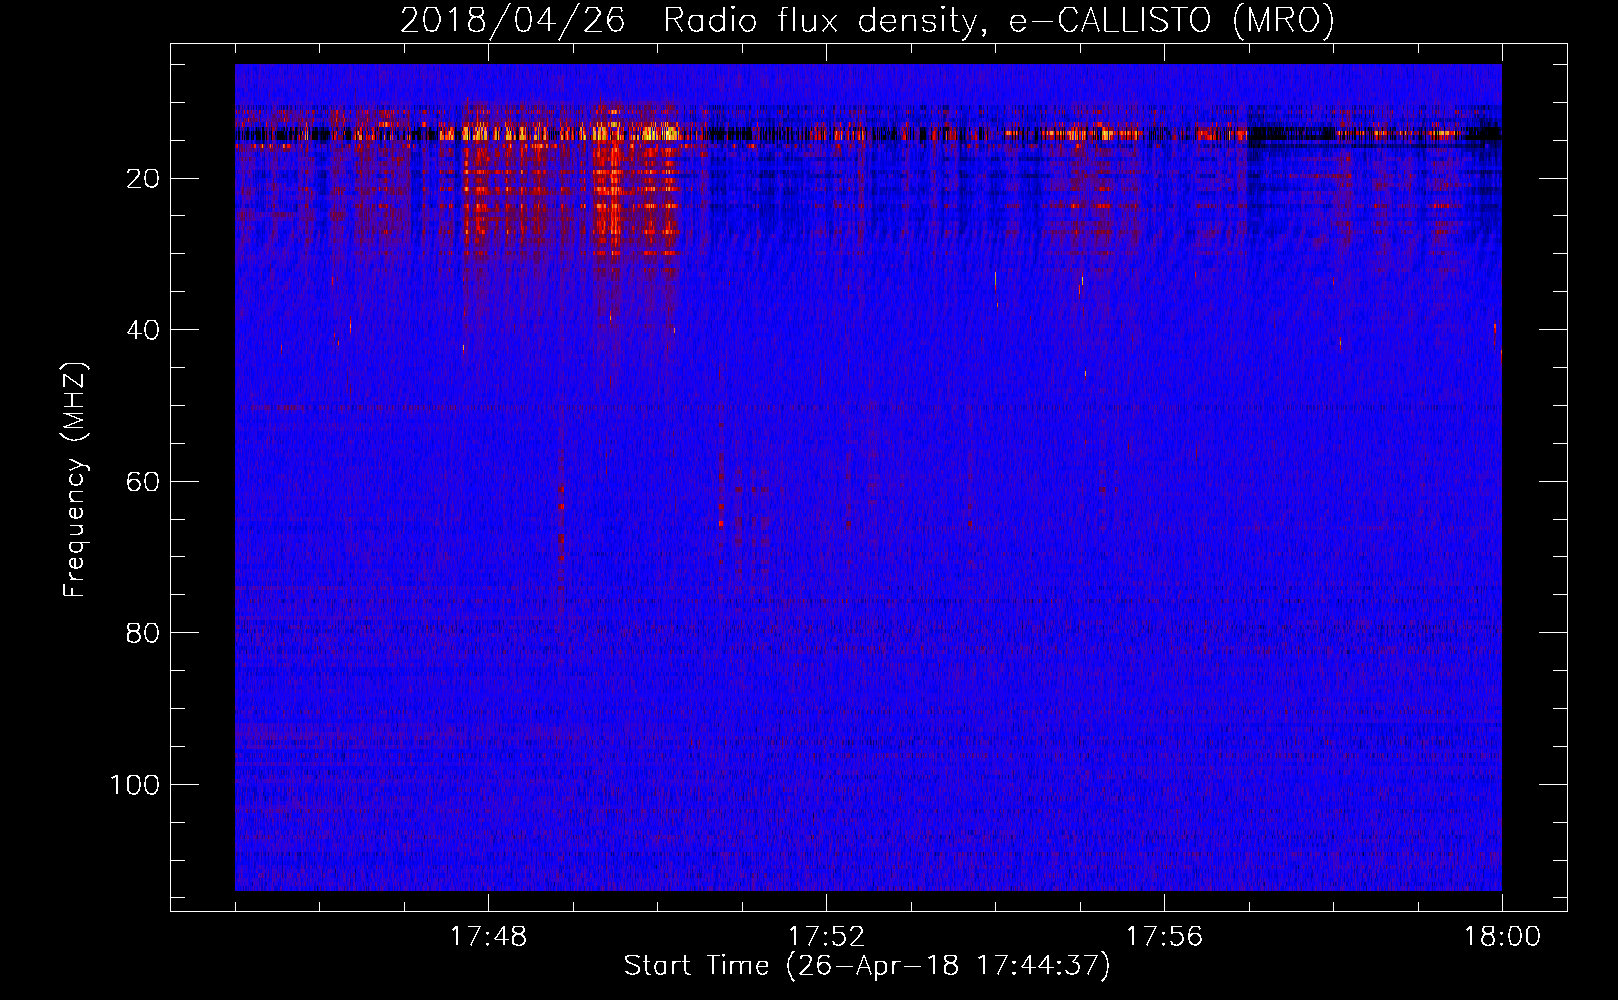This screenshot has height=1000, width=1618.
Task: Click the 17:48 time tick label
Action: tap(488, 937)
